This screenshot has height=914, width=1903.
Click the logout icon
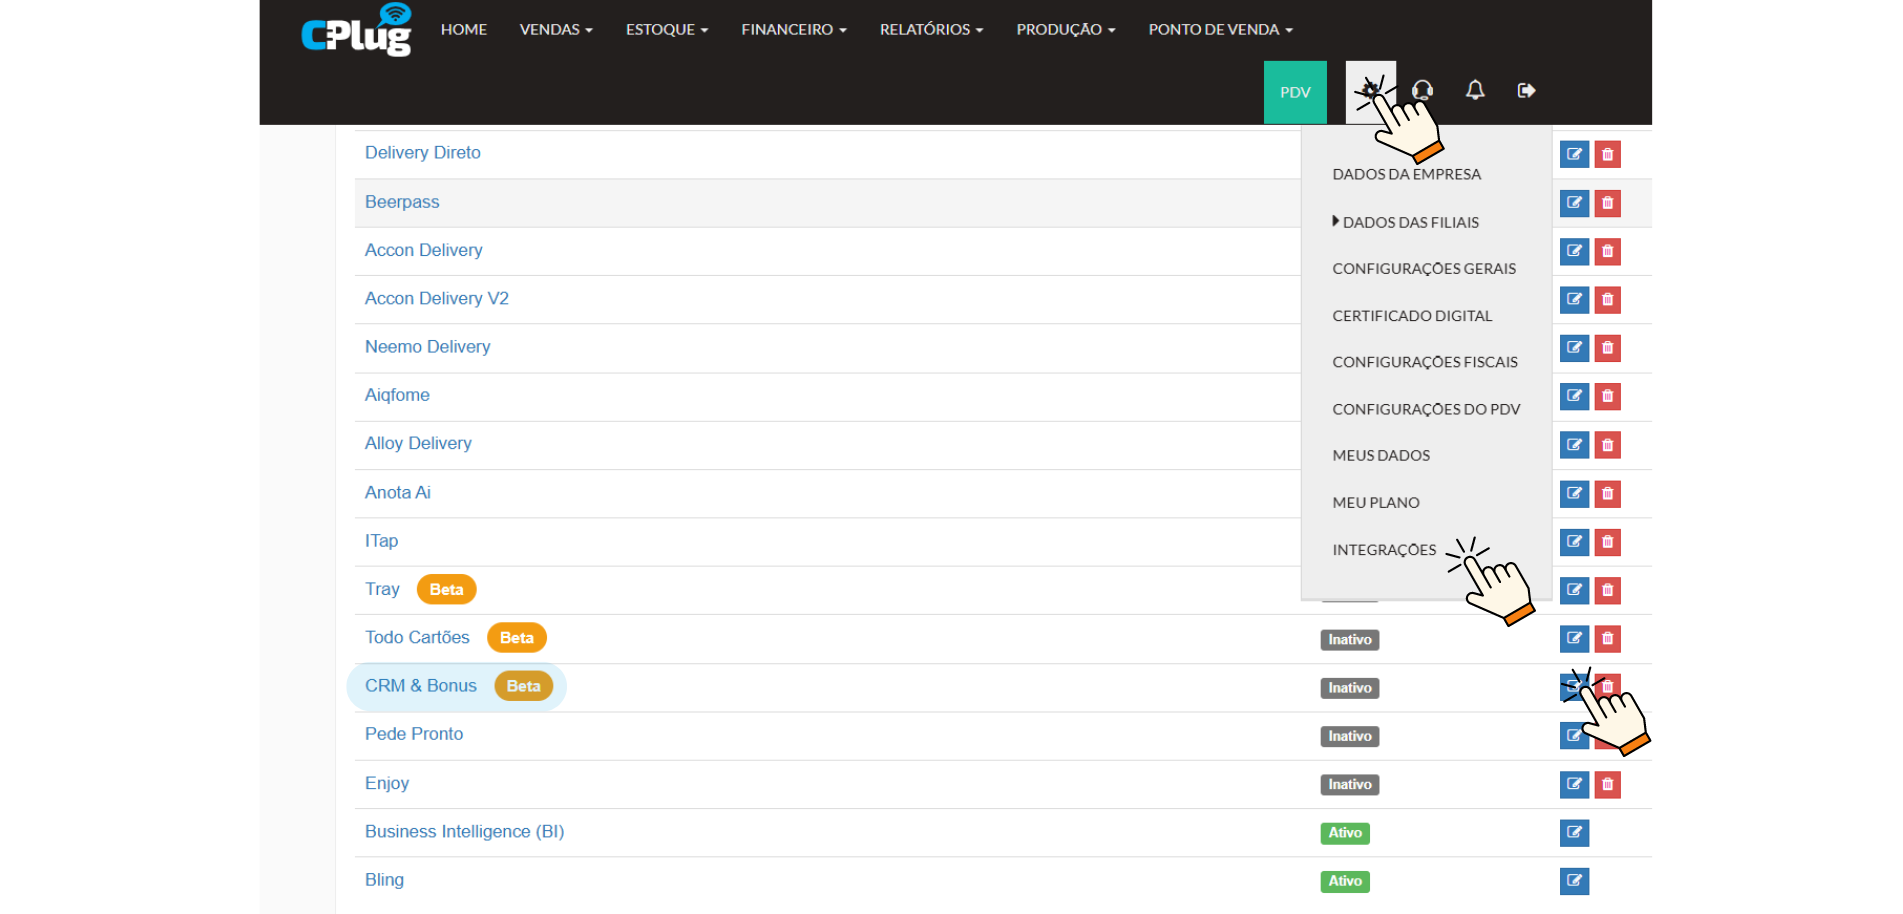click(1526, 91)
